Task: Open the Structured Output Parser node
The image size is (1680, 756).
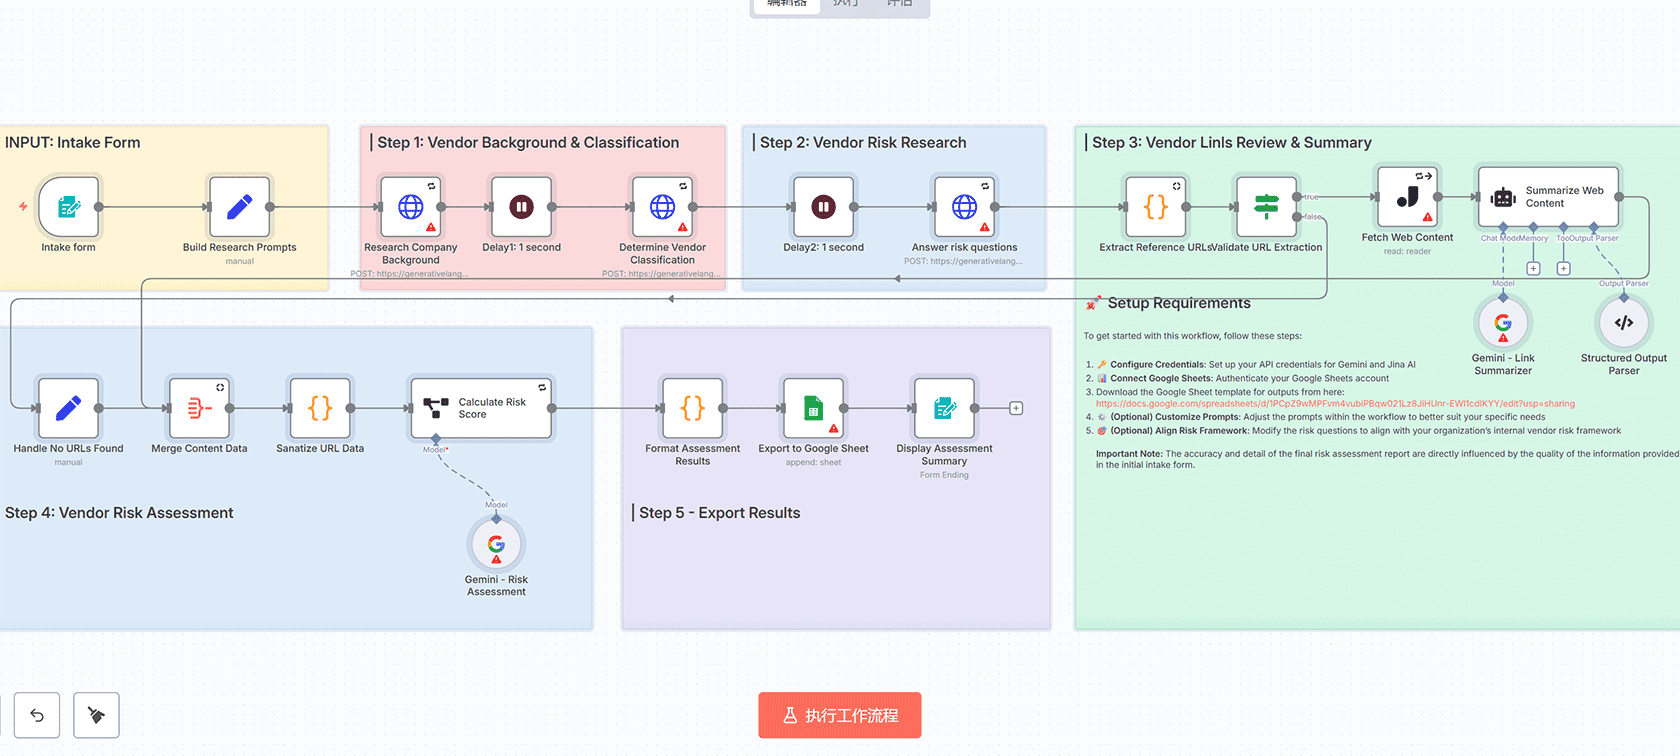Action: tap(1623, 323)
